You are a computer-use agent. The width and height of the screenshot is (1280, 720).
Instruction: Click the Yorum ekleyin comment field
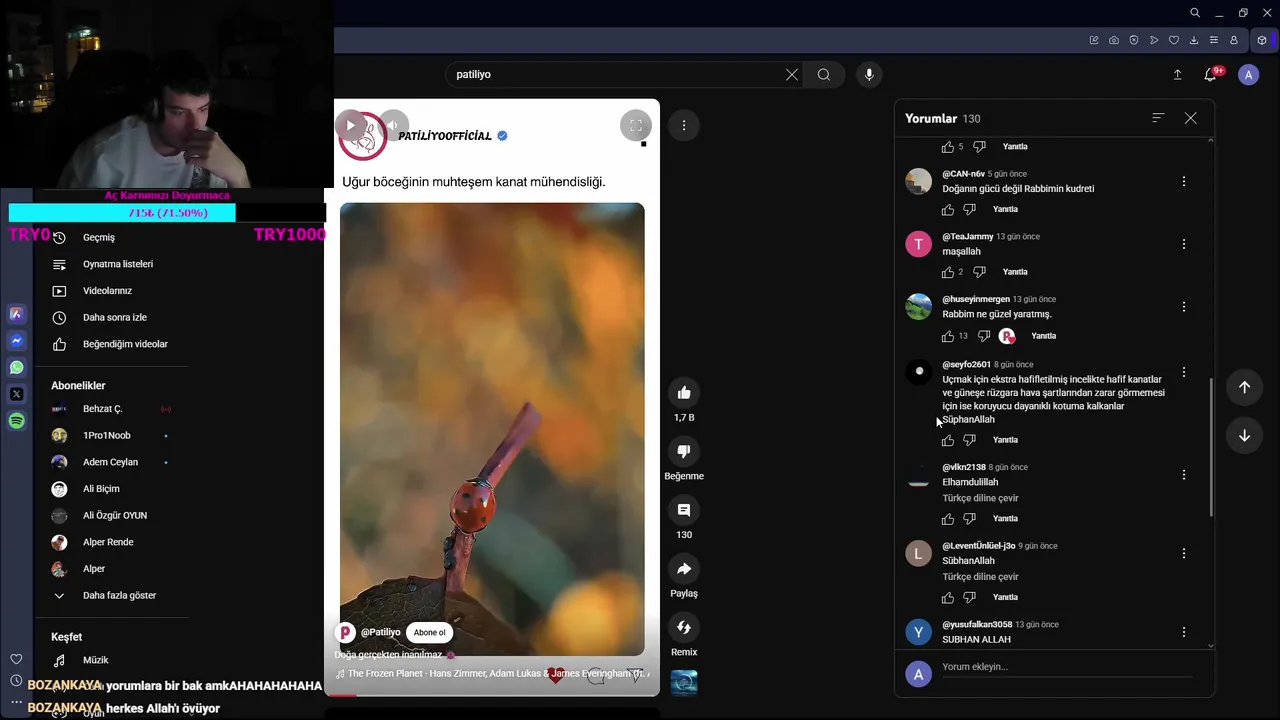click(x=1067, y=668)
